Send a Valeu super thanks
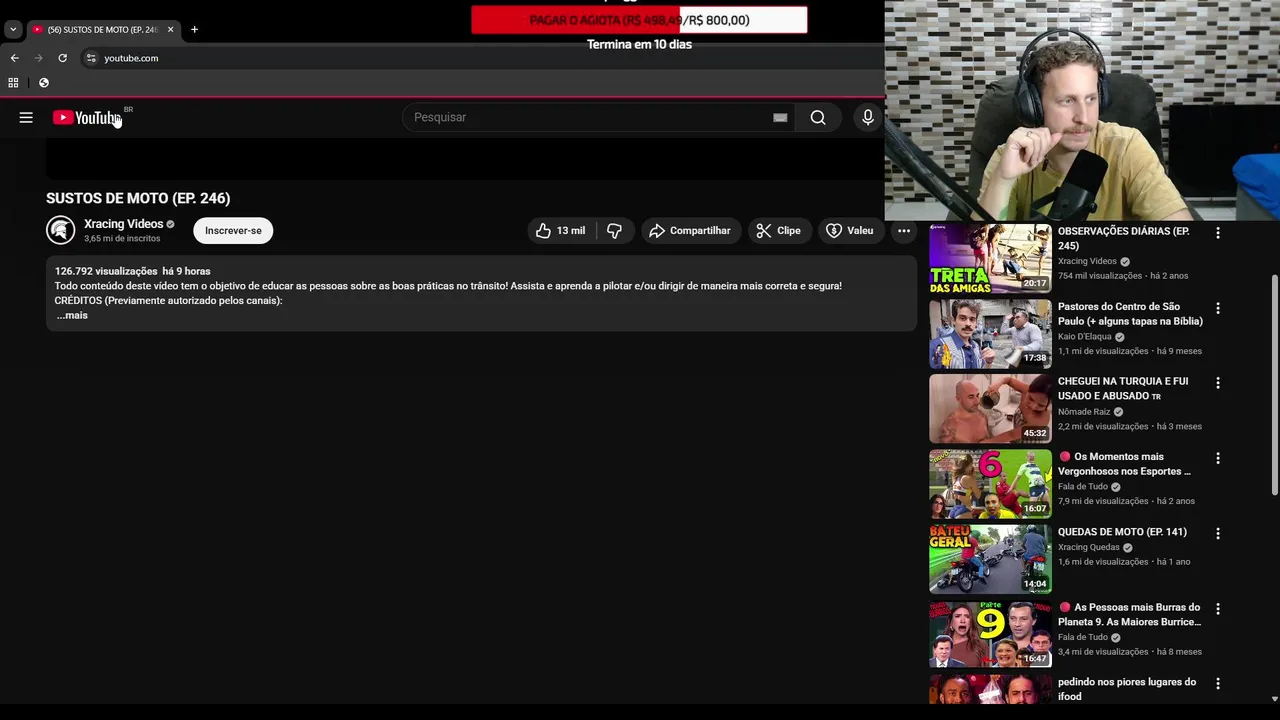 point(850,231)
